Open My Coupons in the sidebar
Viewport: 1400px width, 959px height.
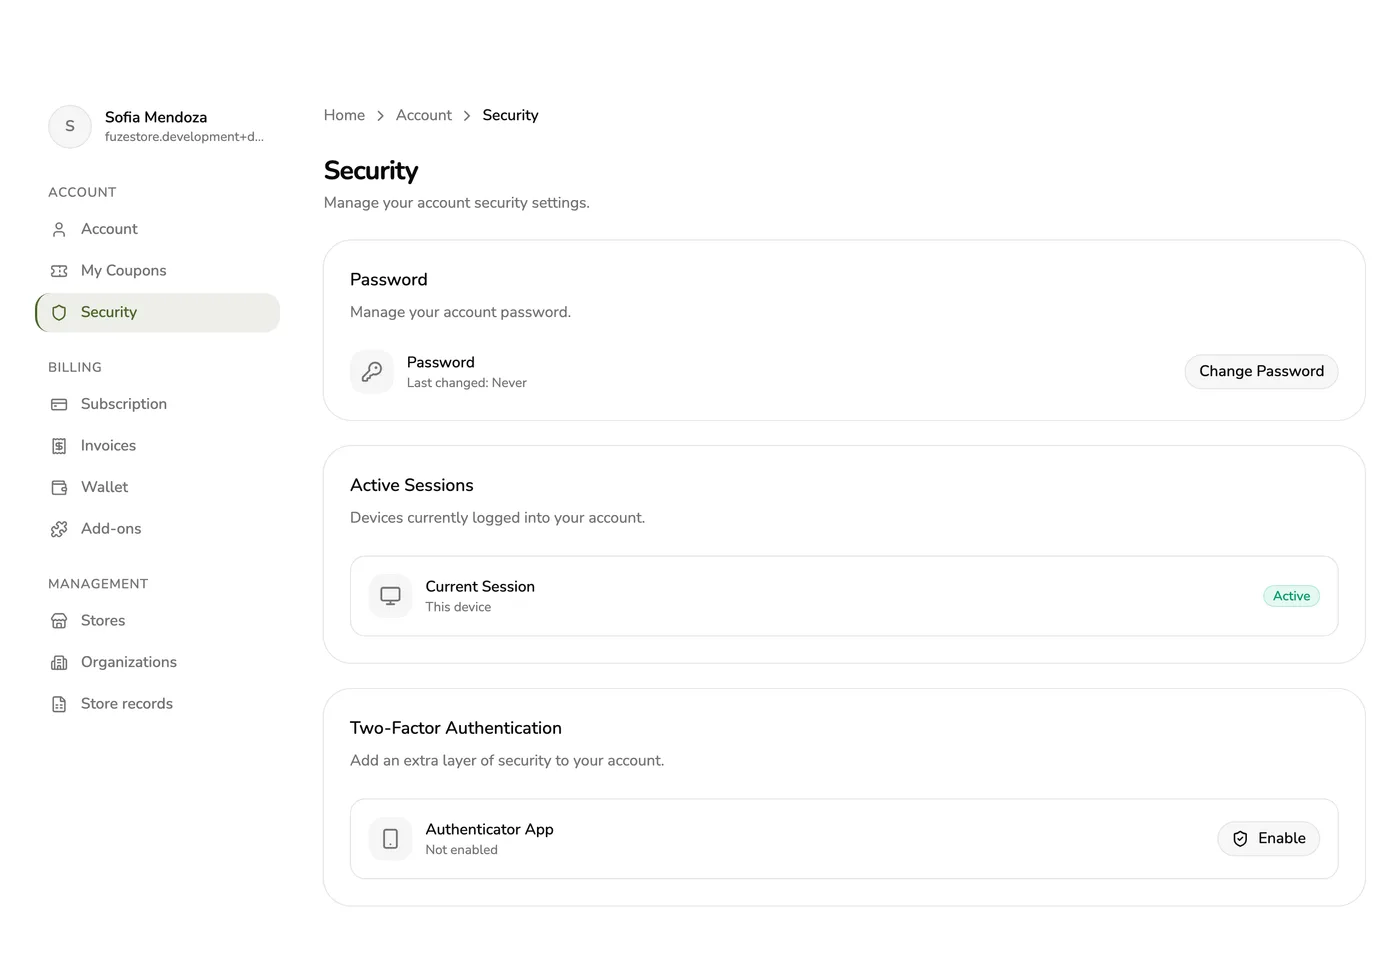pyautogui.click(x=157, y=271)
